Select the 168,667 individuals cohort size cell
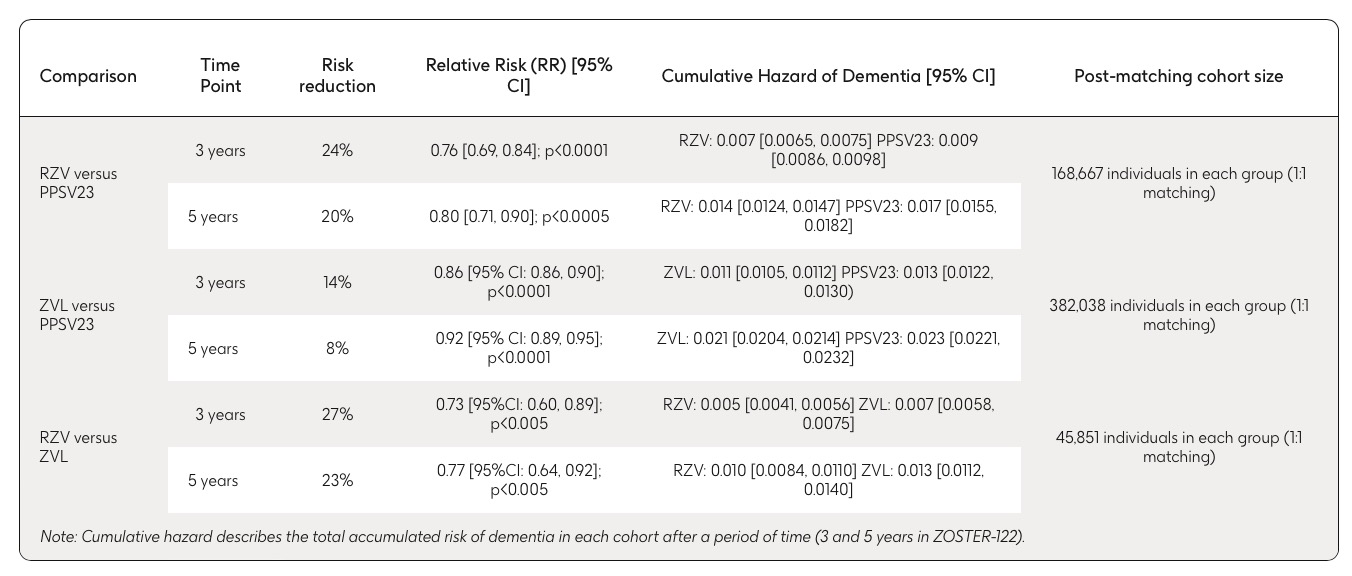 pyautogui.click(x=1179, y=183)
